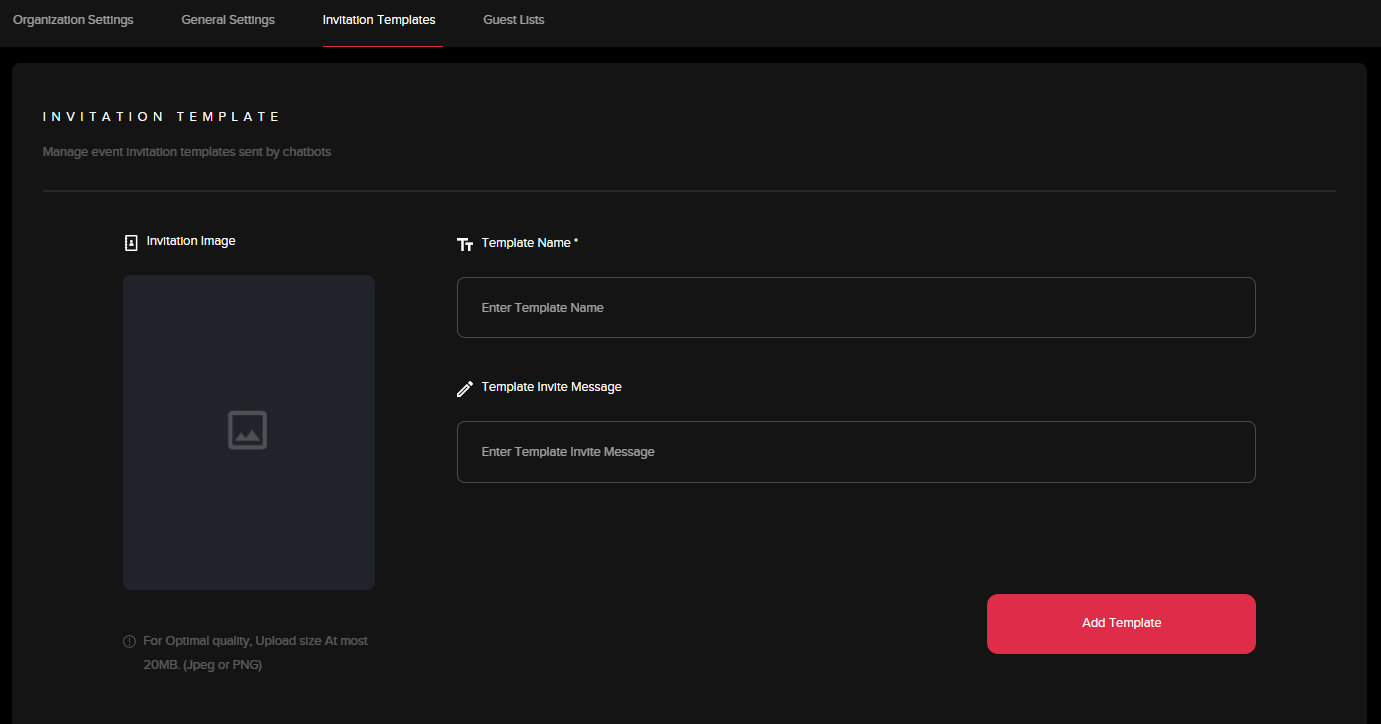Image resolution: width=1381 pixels, height=724 pixels.
Task: Click the Invitation Image label
Action: point(191,241)
